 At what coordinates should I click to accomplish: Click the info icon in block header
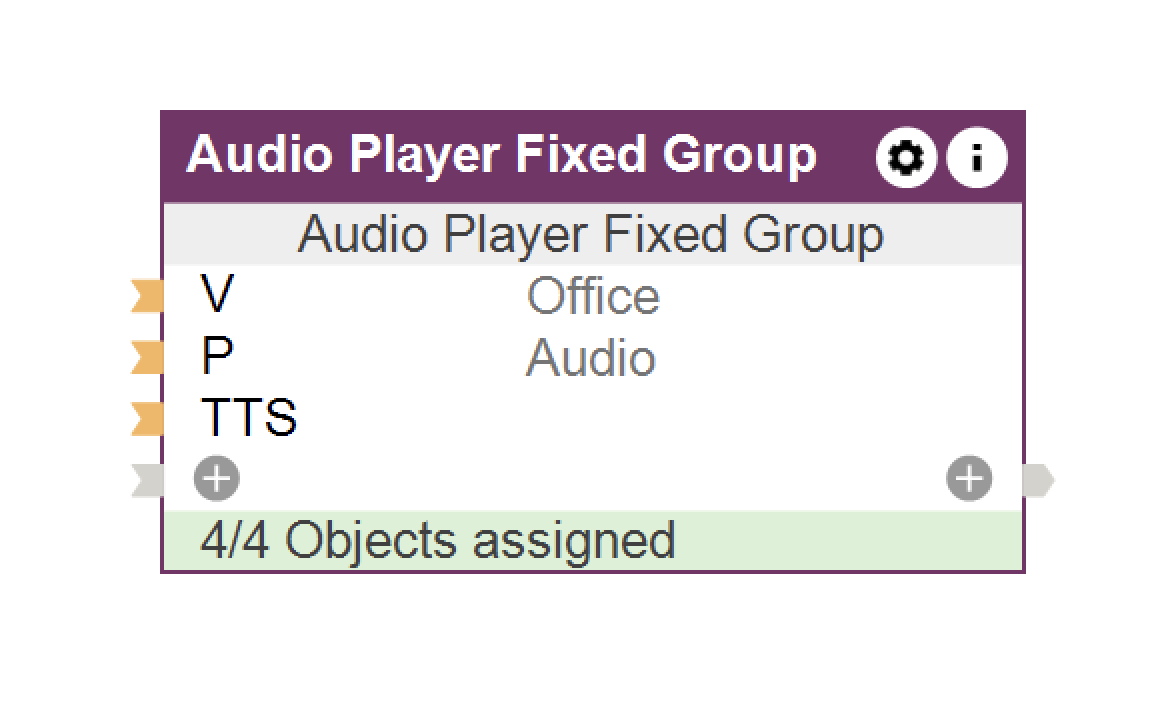tap(976, 158)
